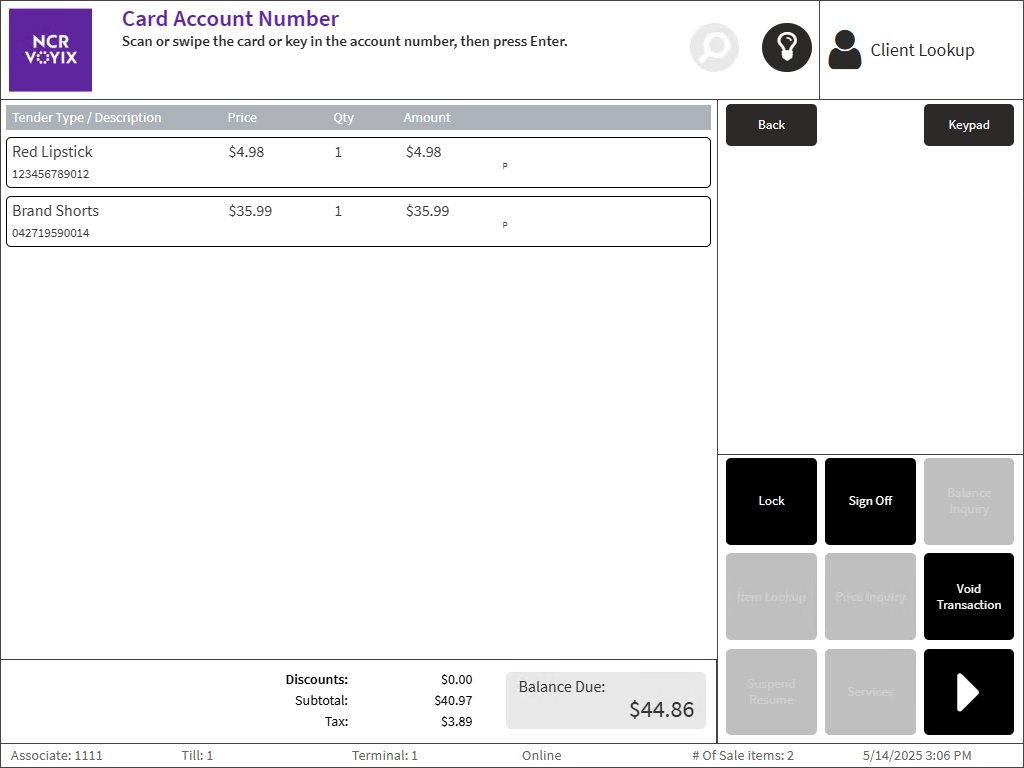Open Item Lookup

(771, 597)
